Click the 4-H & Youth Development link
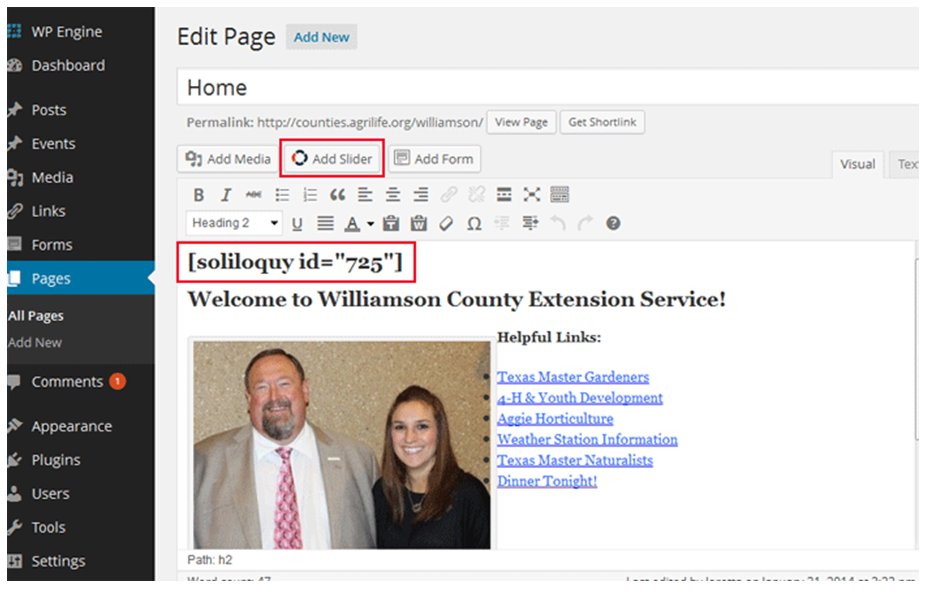Screen dimensions: 930x599 [579, 397]
